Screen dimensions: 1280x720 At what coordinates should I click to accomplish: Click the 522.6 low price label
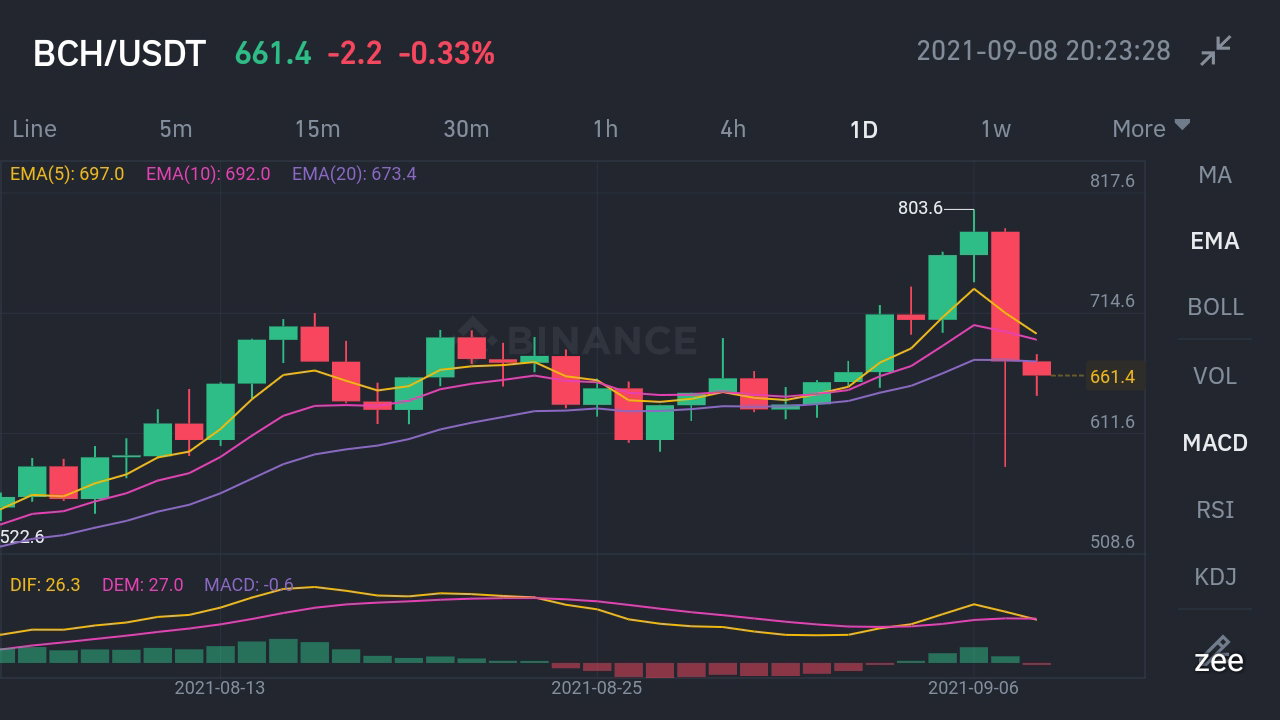click(x=22, y=537)
